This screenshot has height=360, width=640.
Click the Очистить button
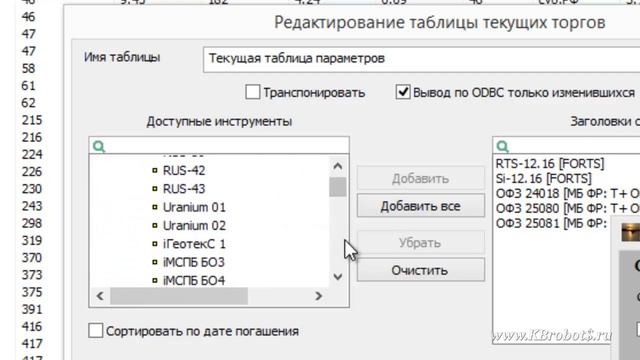pos(421,270)
